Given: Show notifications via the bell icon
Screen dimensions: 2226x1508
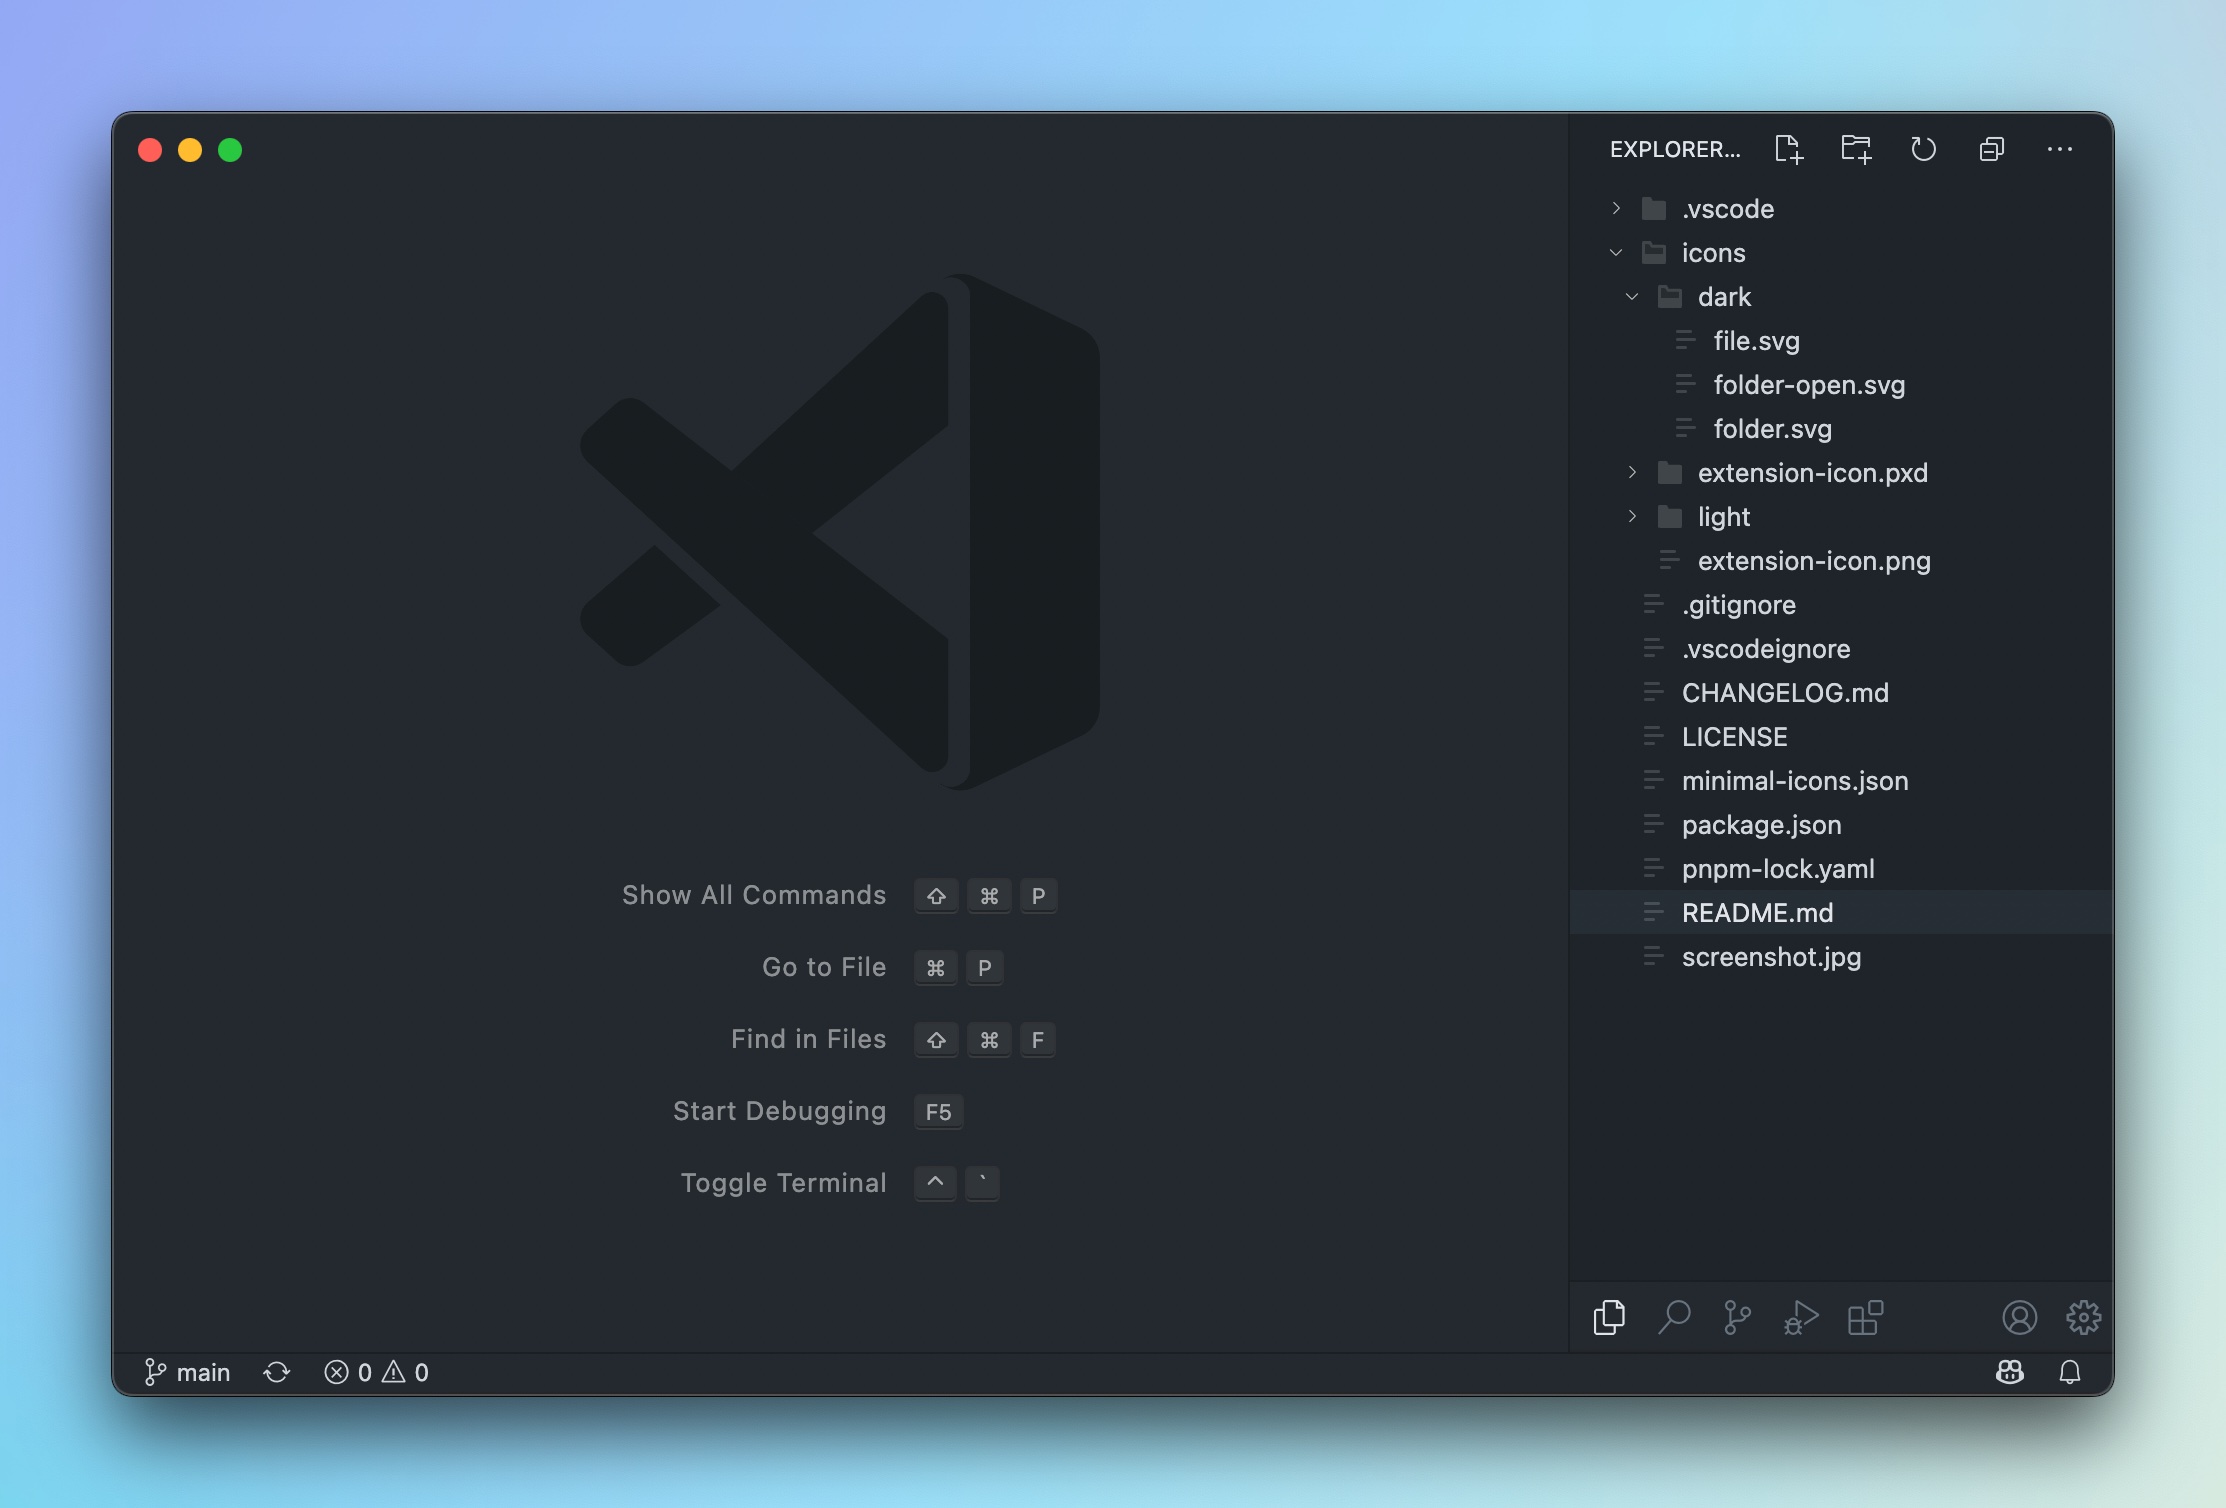Looking at the screenshot, I should coord(2070,1372).
